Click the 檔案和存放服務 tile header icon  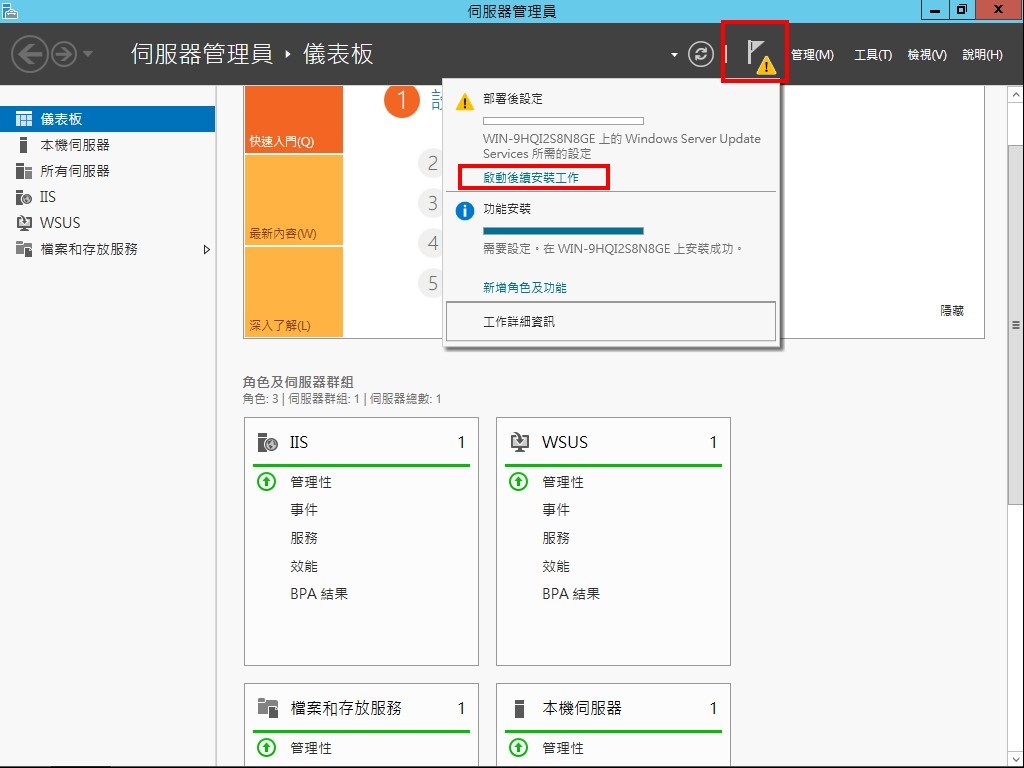(268, 707)
